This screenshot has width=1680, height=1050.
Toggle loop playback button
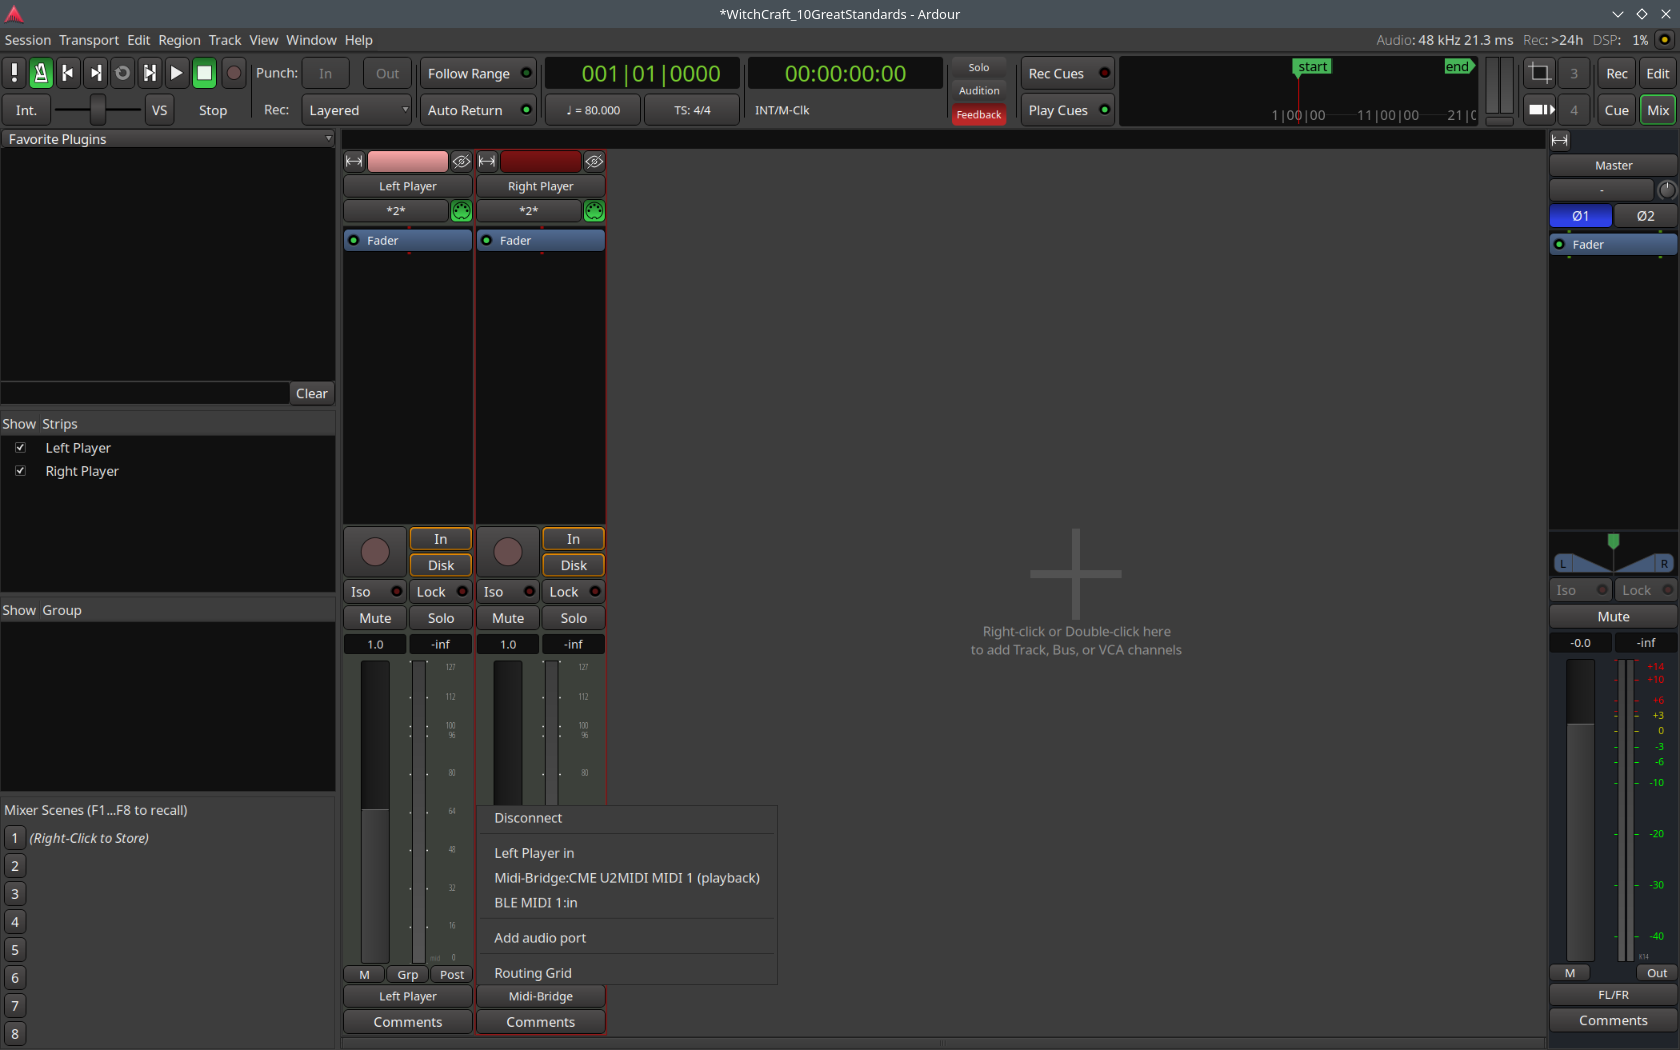tap(122, 73)
